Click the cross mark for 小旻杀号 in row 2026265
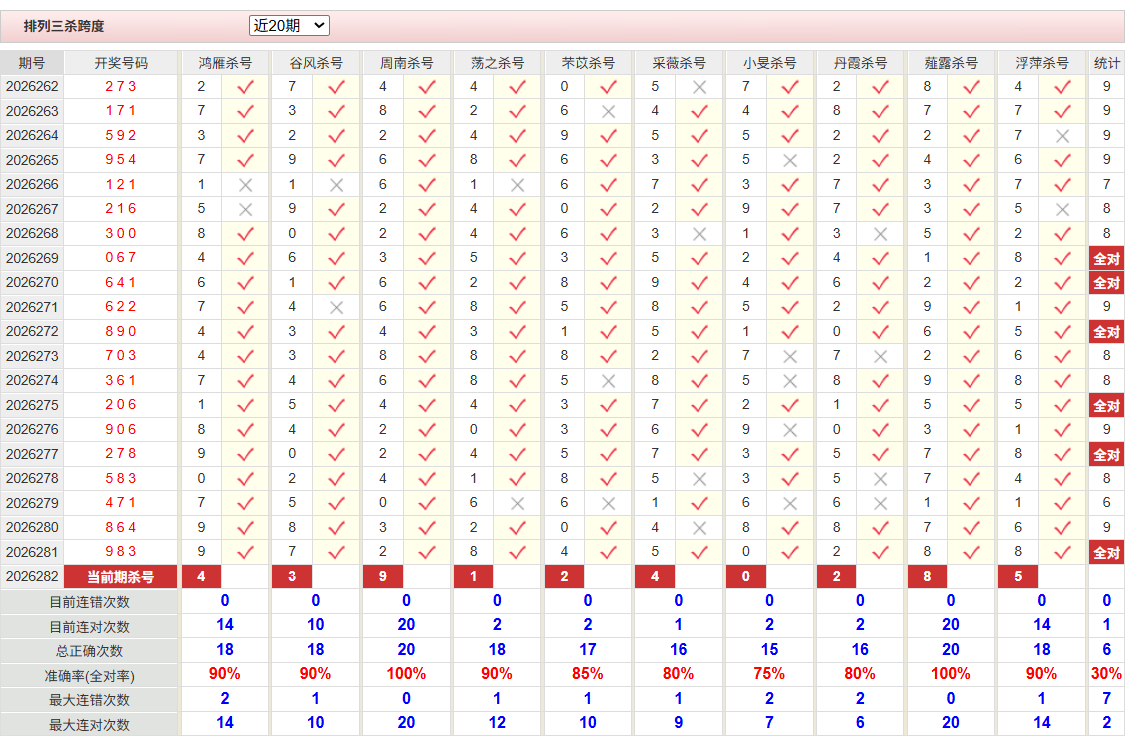Viewport: 1137px width, 751px height. pos(790,161)
